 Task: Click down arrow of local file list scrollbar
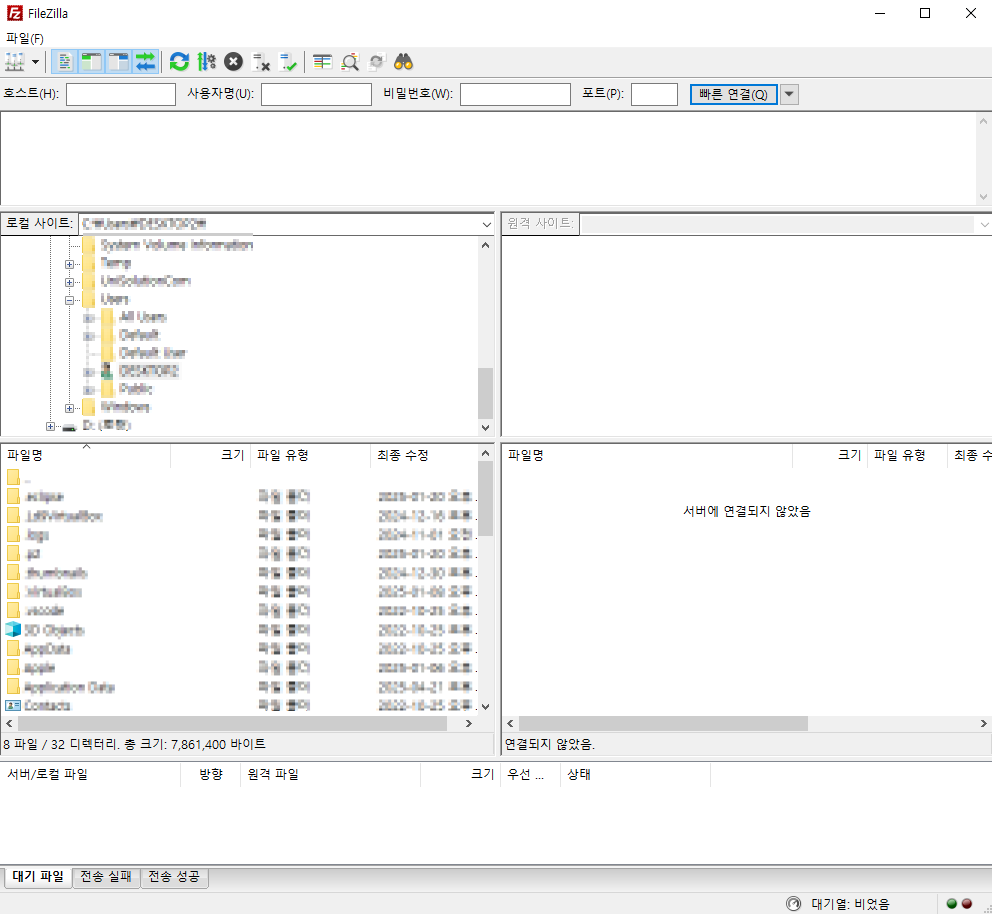tap(485, 707)
